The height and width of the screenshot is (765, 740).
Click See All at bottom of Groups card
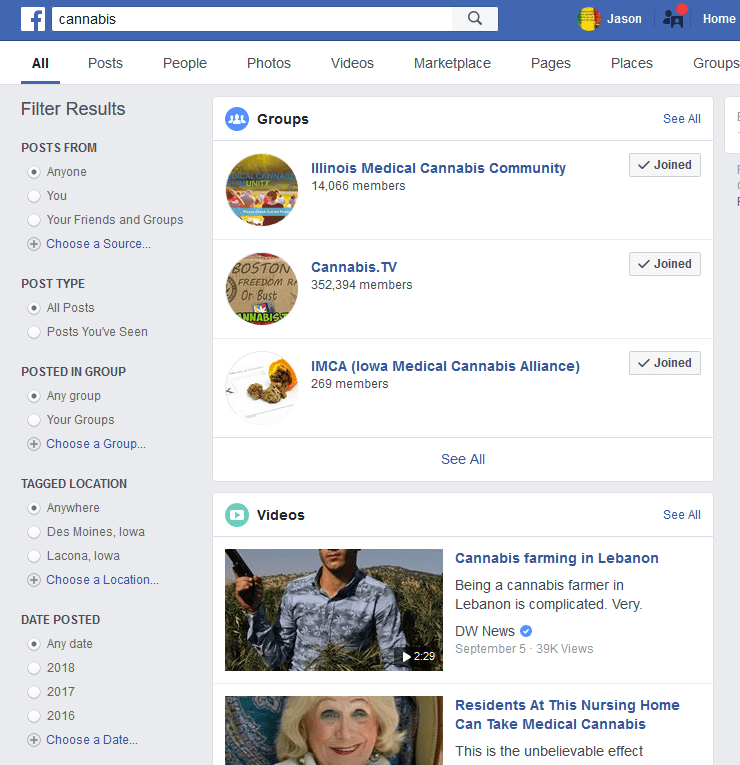tap(462, 460)
